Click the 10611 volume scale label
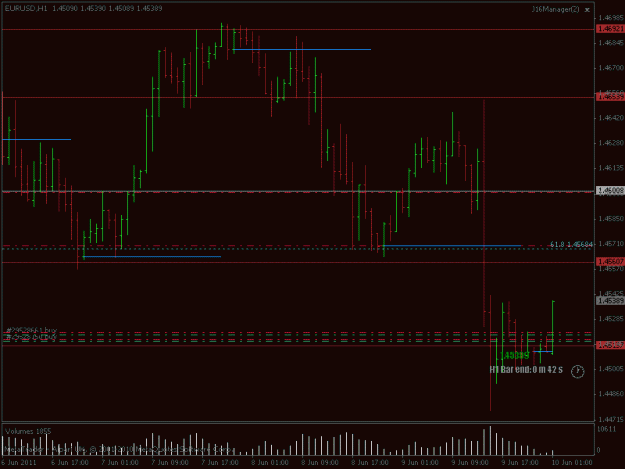This screenshot has height=469, width=625. [x=606, y=429]
